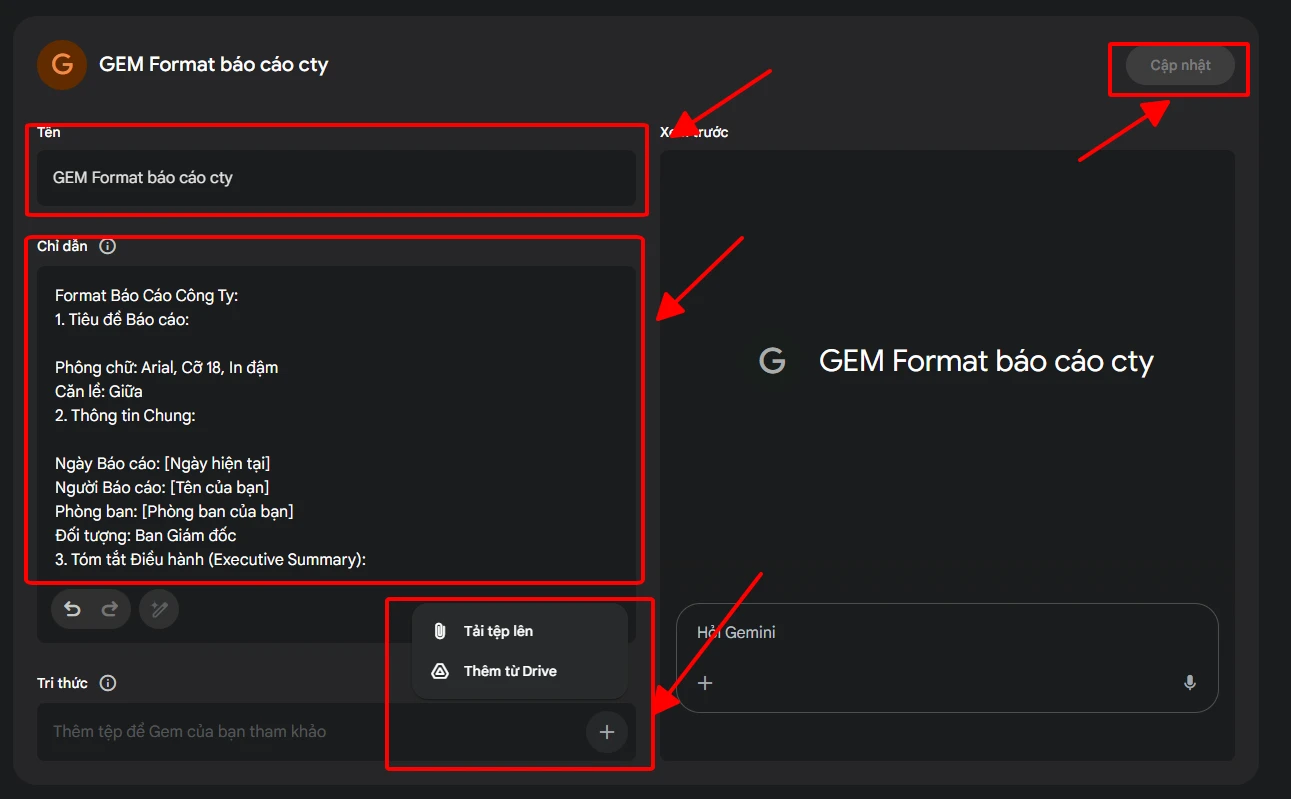Click the plus icon in the Hỏi Gemini box

(705, 683)
